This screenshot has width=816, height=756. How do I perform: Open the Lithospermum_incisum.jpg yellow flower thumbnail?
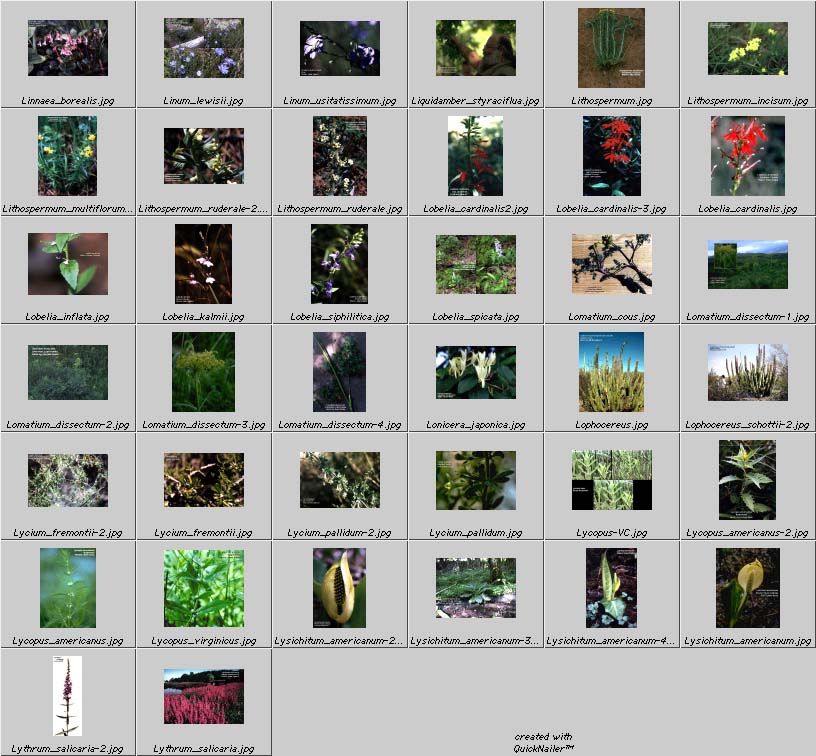(x=747, y=48)
